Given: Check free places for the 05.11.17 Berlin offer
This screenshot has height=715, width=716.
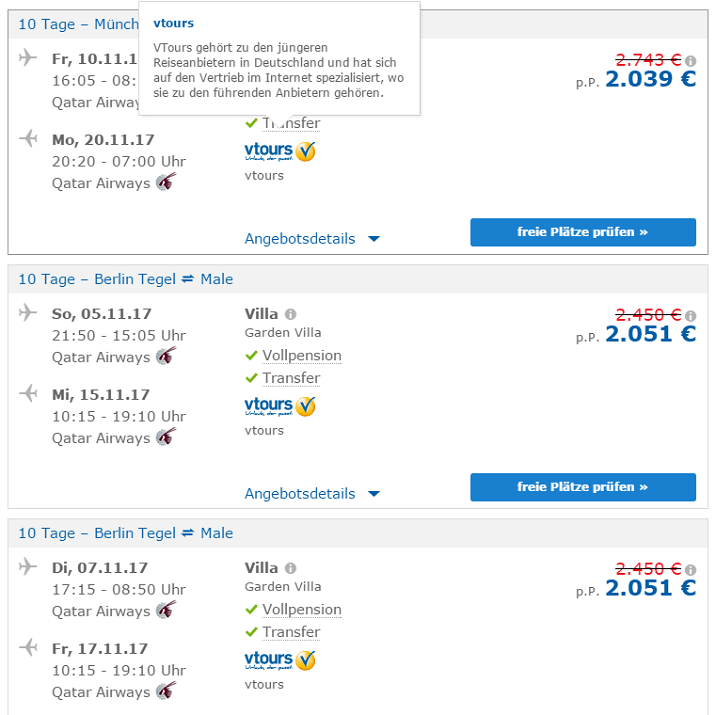Looking at the screenshot, I should (x=583, y=487).
